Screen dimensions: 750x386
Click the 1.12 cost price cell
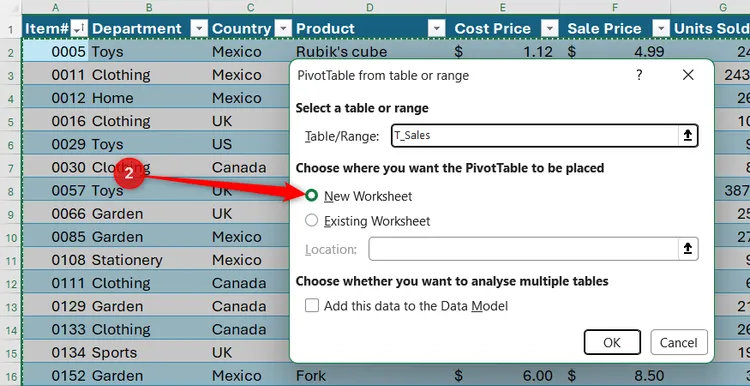point(503,52)
